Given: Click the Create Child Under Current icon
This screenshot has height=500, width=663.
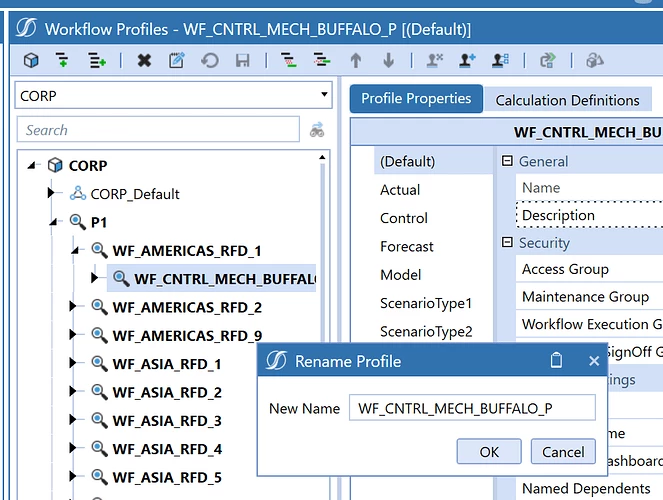Looking at the screenshot, I should [62, 60].
